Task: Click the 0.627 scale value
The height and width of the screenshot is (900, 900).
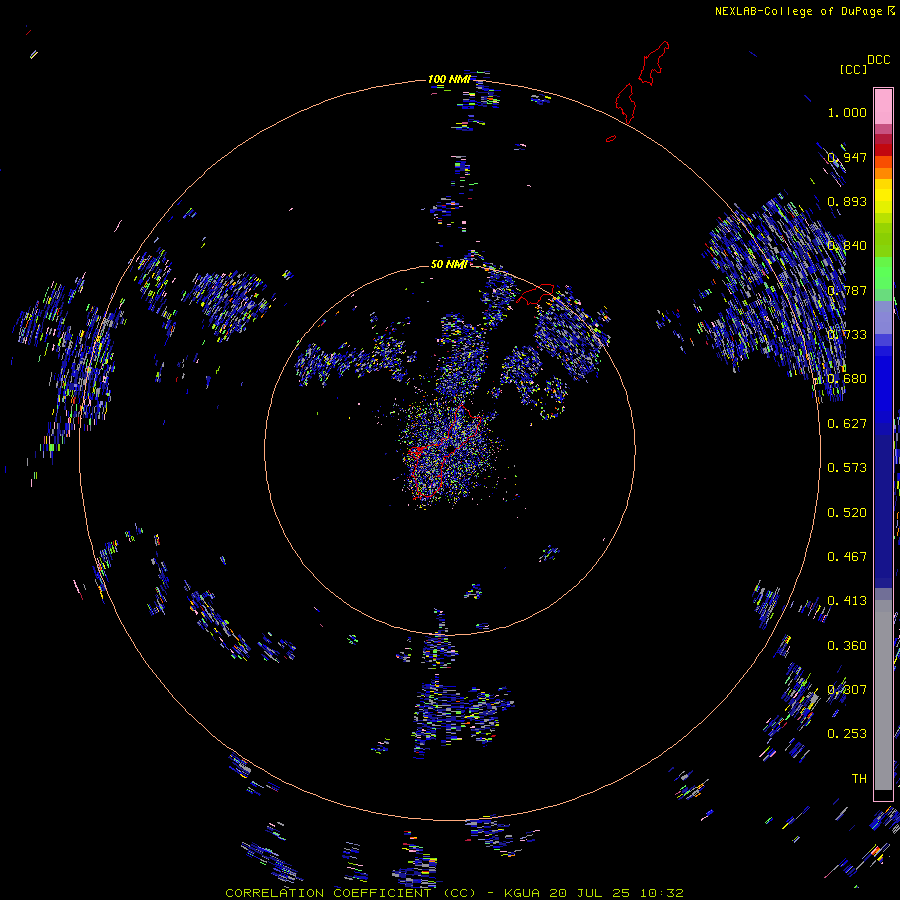Action: pos(847,424)
